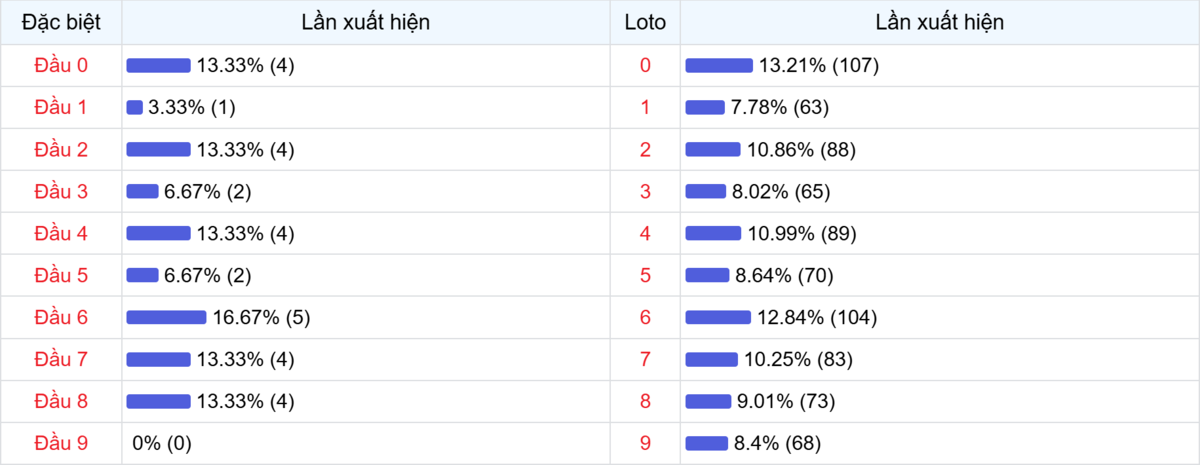Click the red "Đầu 0" link
The image size is (1200, 465).
click(61, 65)
